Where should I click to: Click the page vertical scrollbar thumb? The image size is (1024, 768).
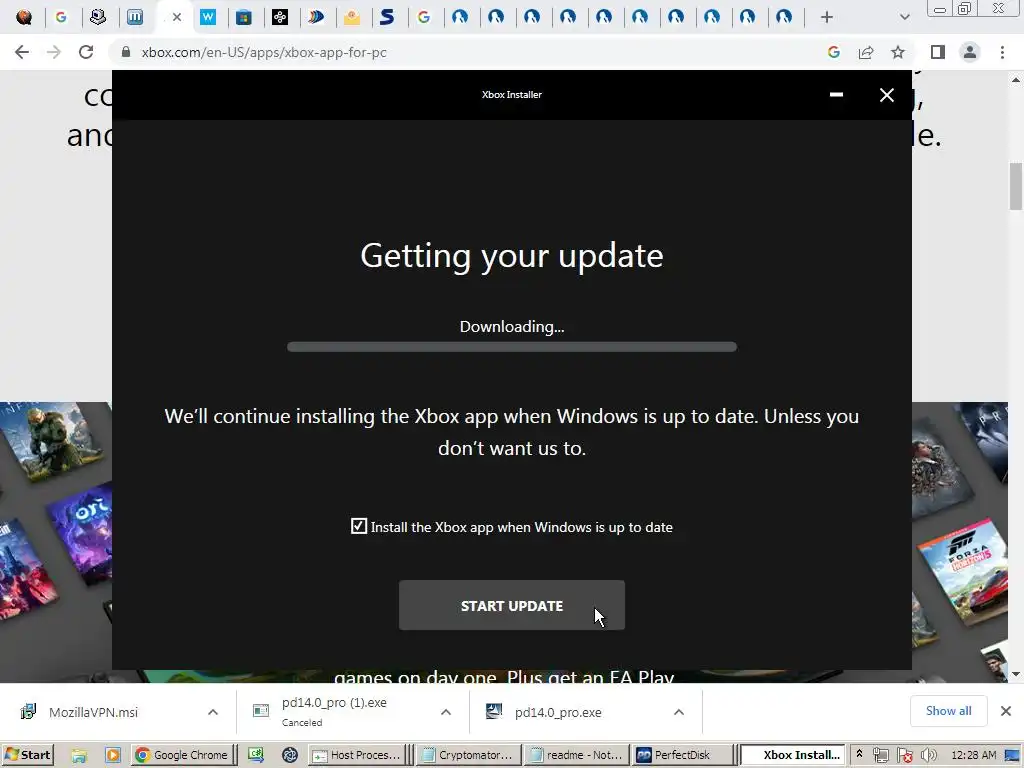click(1016, 187)
